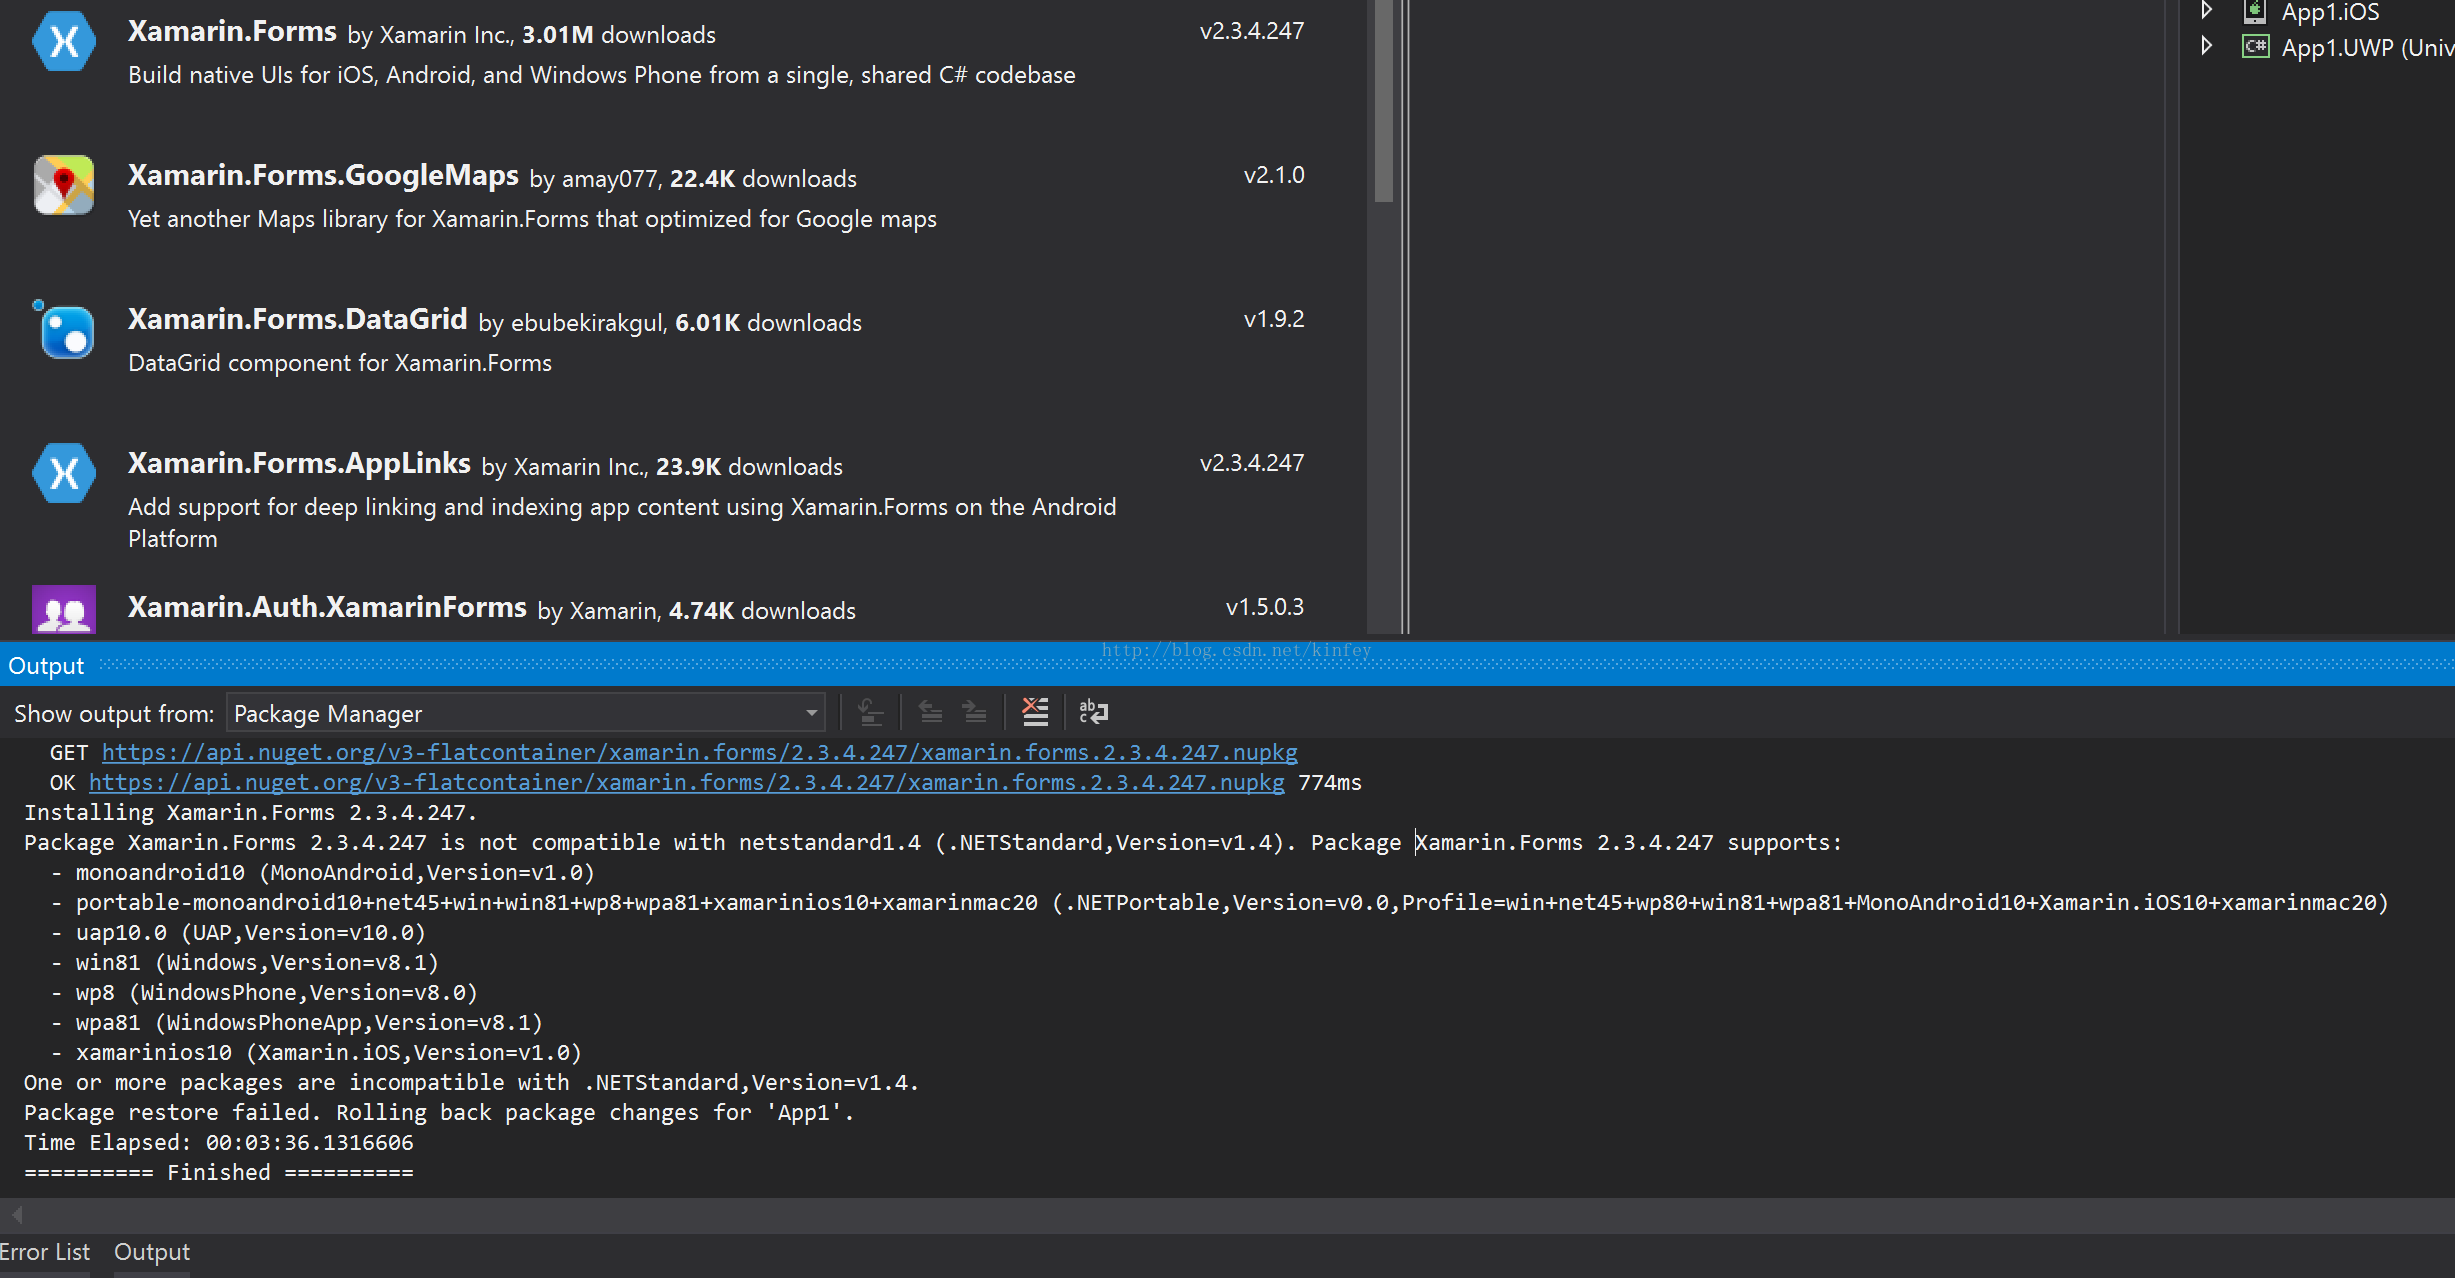This screenshot has height=1278, width=2455.
Task: Click the Xamarin.Forms.AppLinks package icon
Action: click(64, 473)
